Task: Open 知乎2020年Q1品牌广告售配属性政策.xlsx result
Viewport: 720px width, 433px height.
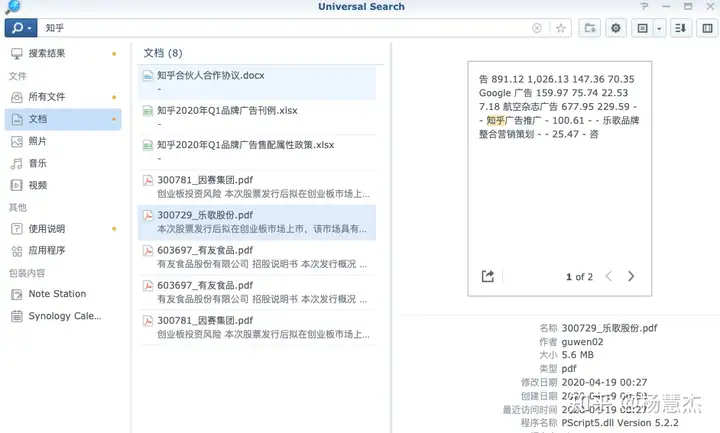Action: point(257,152)
